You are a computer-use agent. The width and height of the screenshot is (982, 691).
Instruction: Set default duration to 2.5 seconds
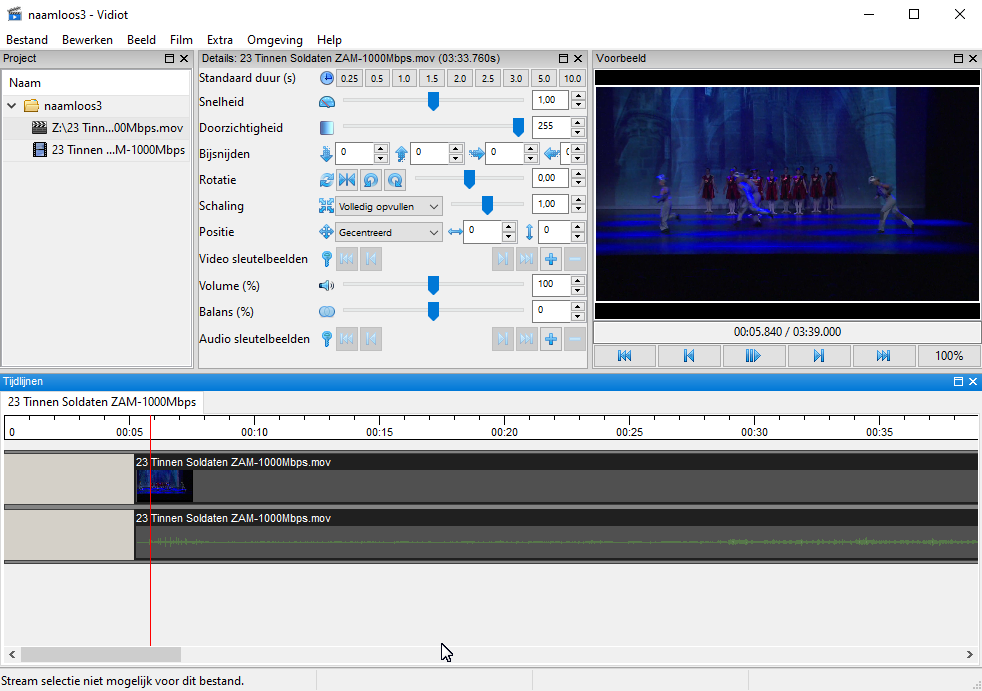point(487,78)
